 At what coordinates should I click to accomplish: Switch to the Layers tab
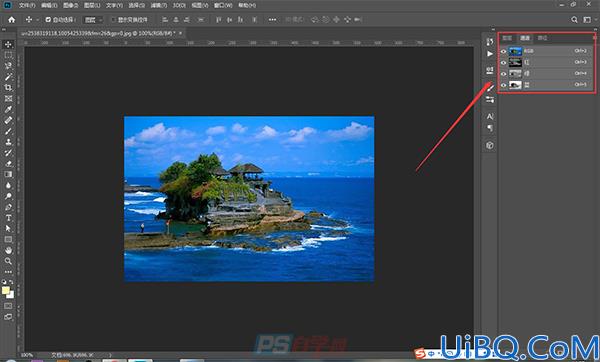tap(507, 38)
